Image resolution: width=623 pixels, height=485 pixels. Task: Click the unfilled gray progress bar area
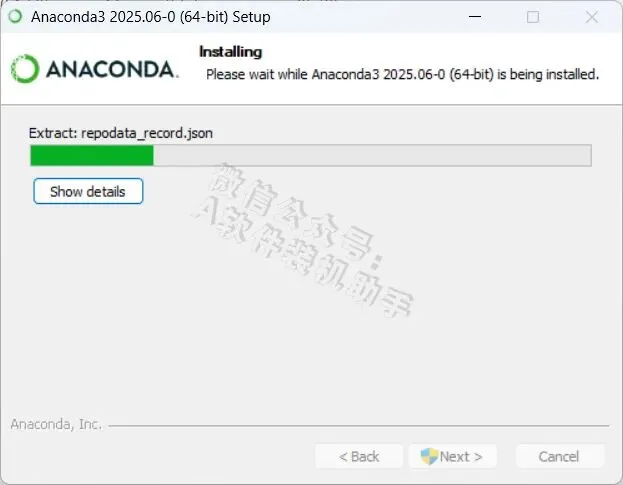coord(372,155)
